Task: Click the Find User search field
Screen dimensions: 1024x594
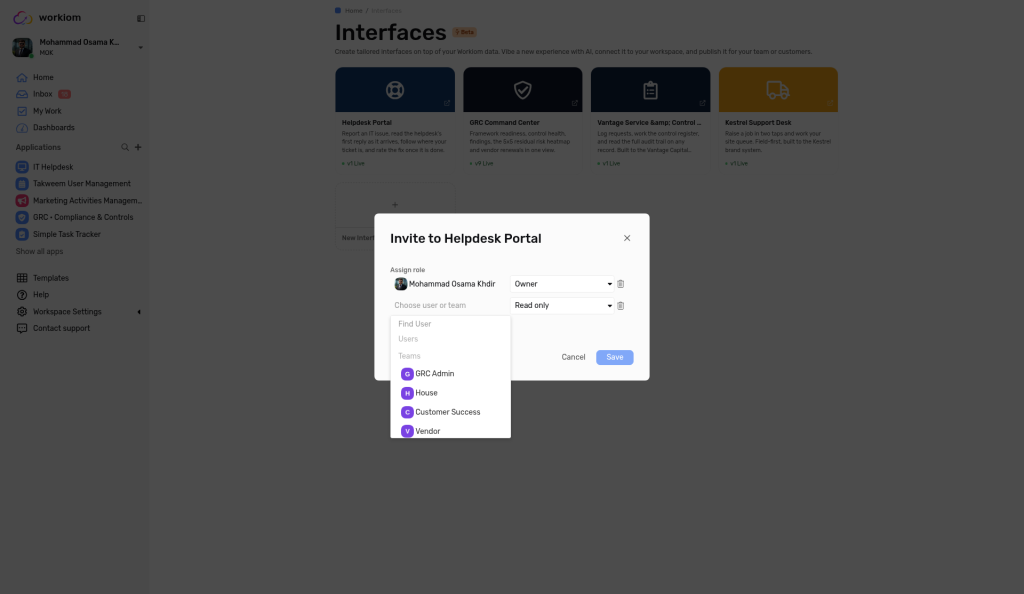Action: tap(450, 324)
